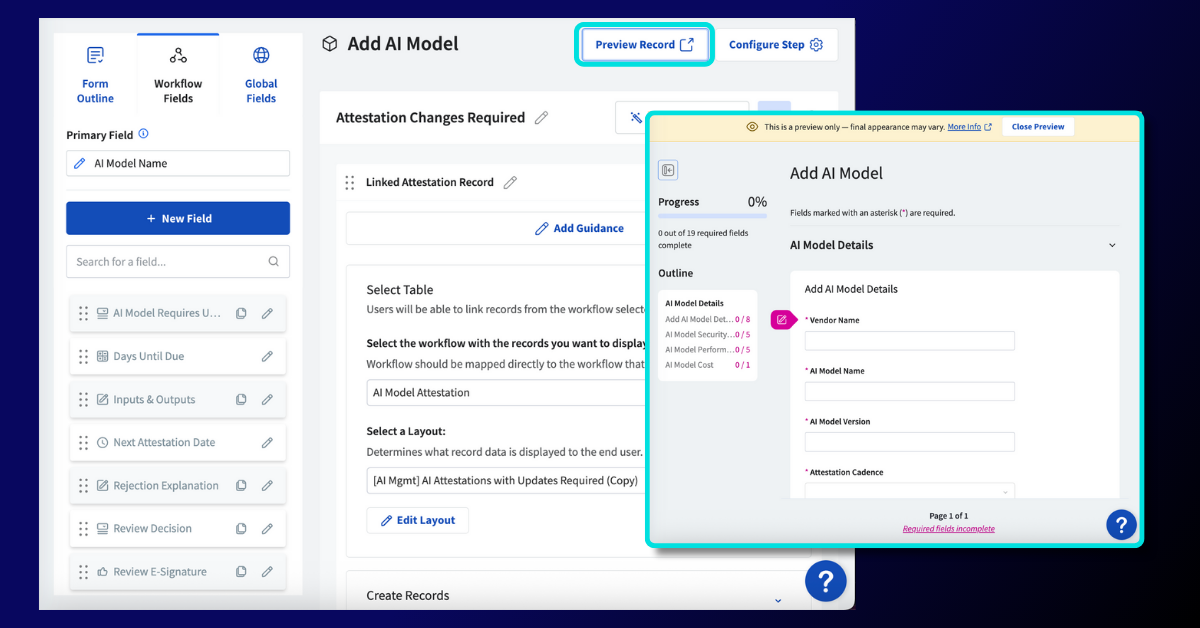Click the drag handle for Linked Attestation Record
The height and width of the screenshot is (628, 1200).
click(349, 182)
